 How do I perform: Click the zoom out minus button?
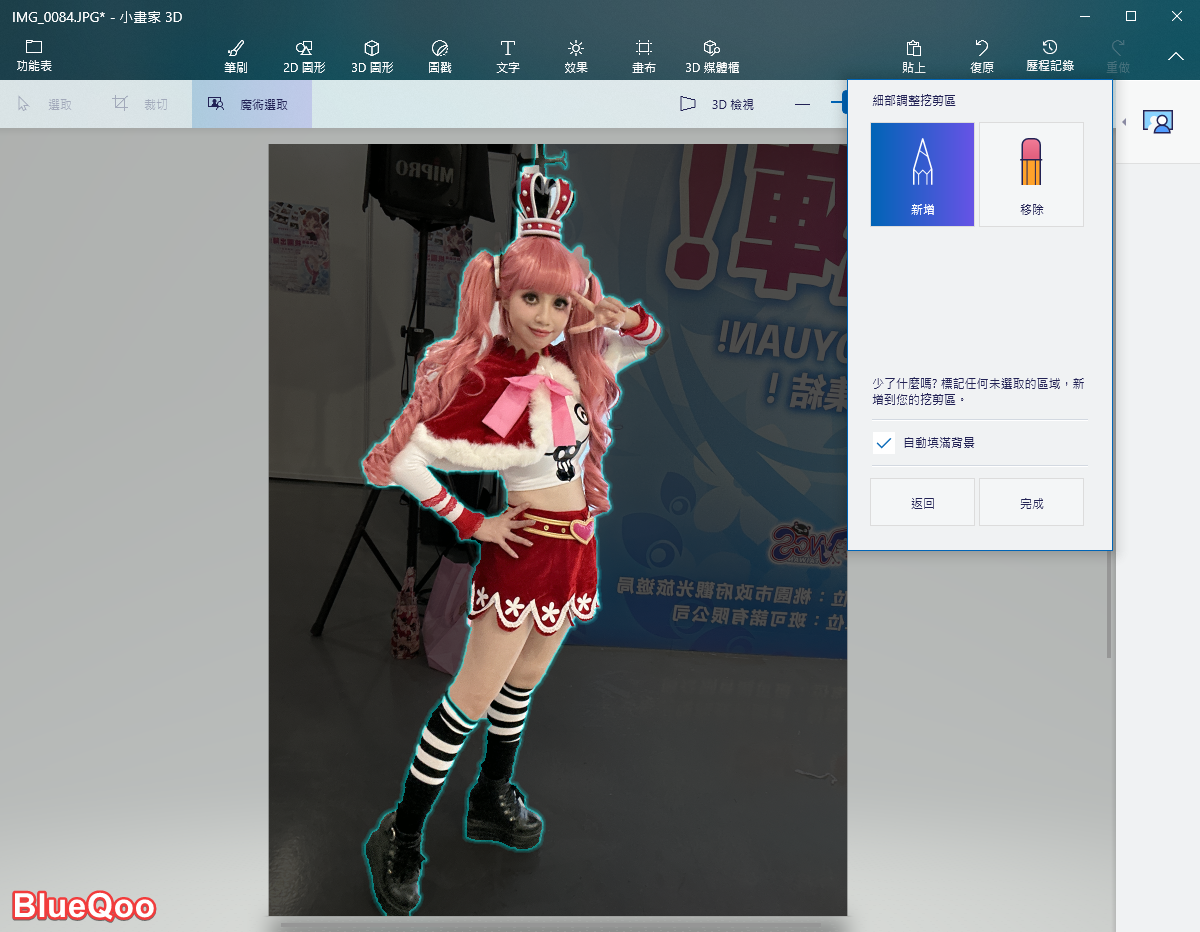802,104
